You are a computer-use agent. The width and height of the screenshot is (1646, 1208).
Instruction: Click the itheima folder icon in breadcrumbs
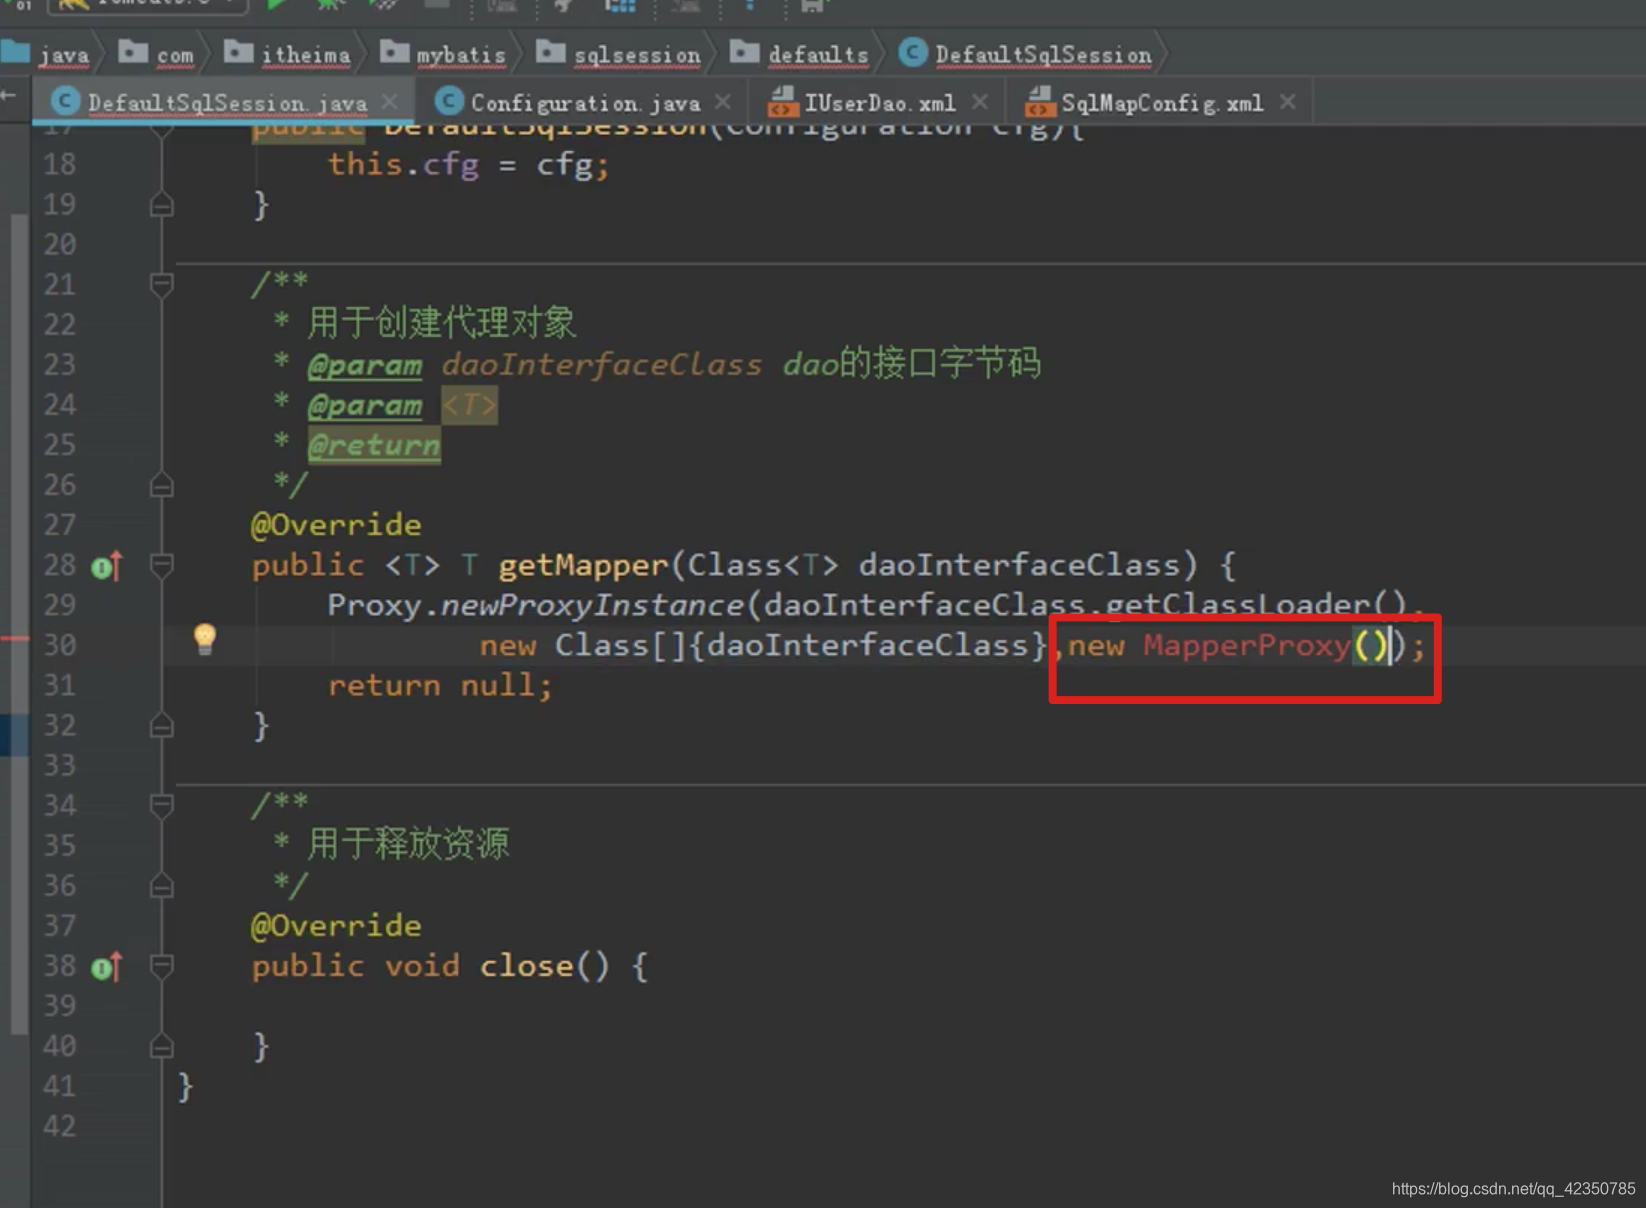pyautogui.click(x=238, y=51)
